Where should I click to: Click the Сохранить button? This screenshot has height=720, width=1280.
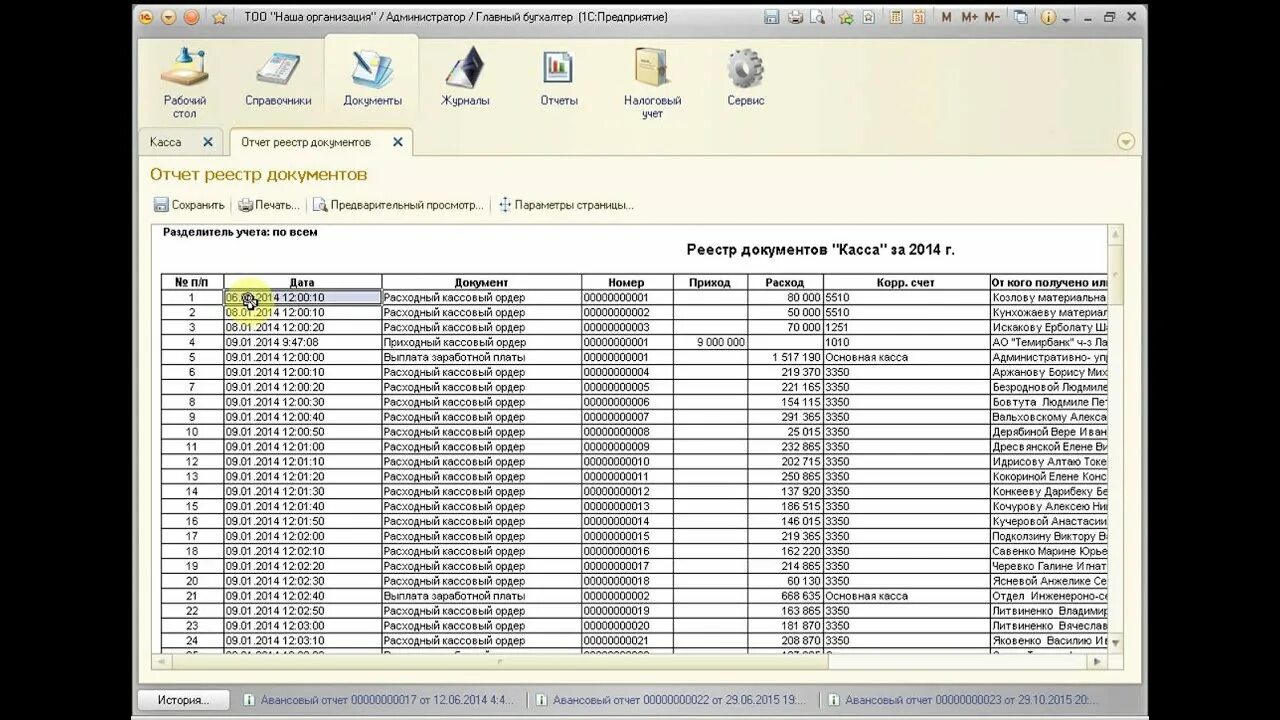coord(189,205)
